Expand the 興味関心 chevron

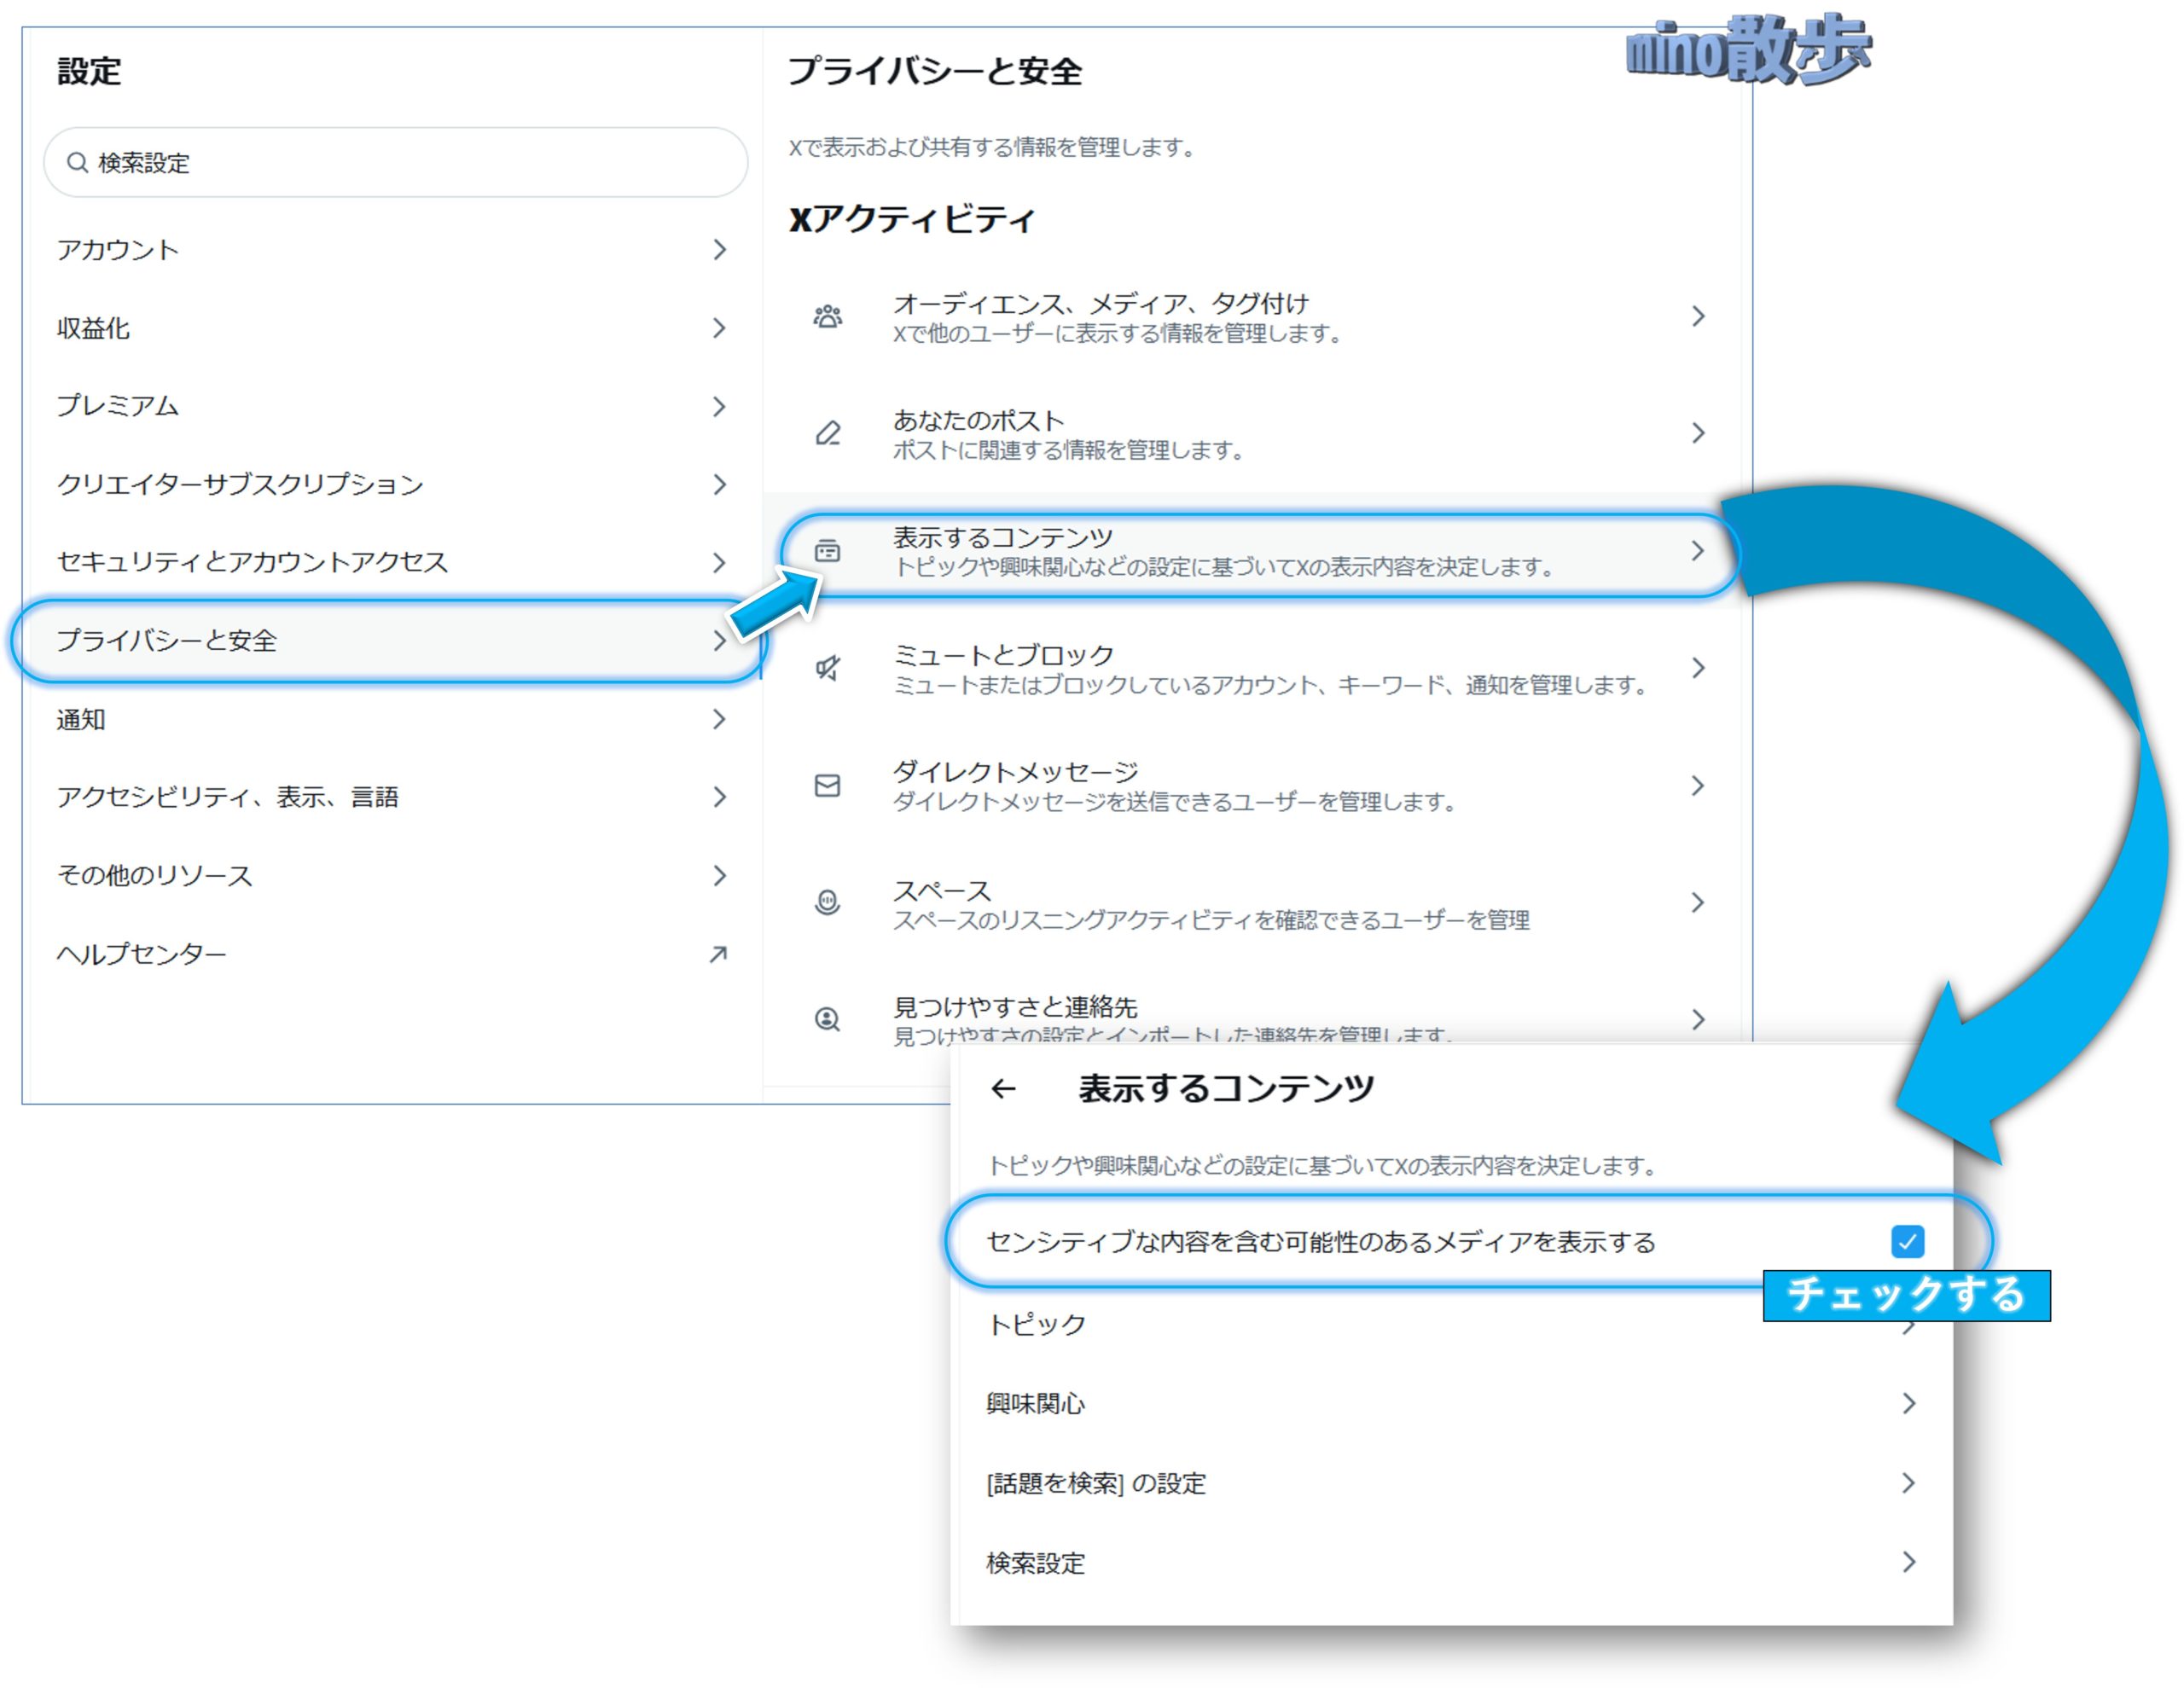(1908, 1403)
